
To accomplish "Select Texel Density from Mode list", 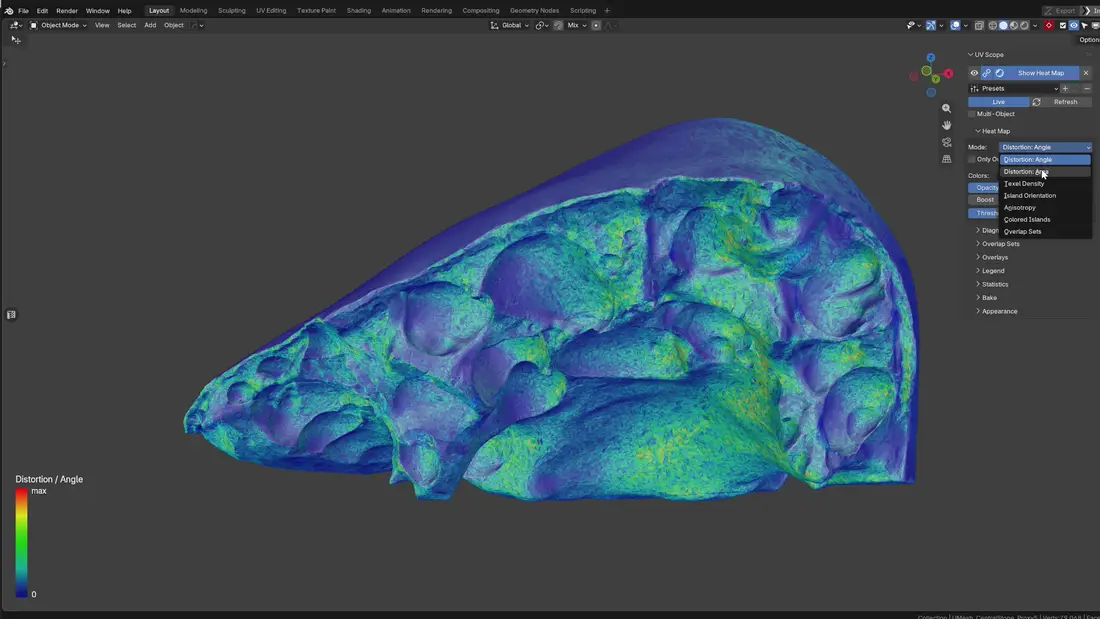I will [x=1045, y=184].
